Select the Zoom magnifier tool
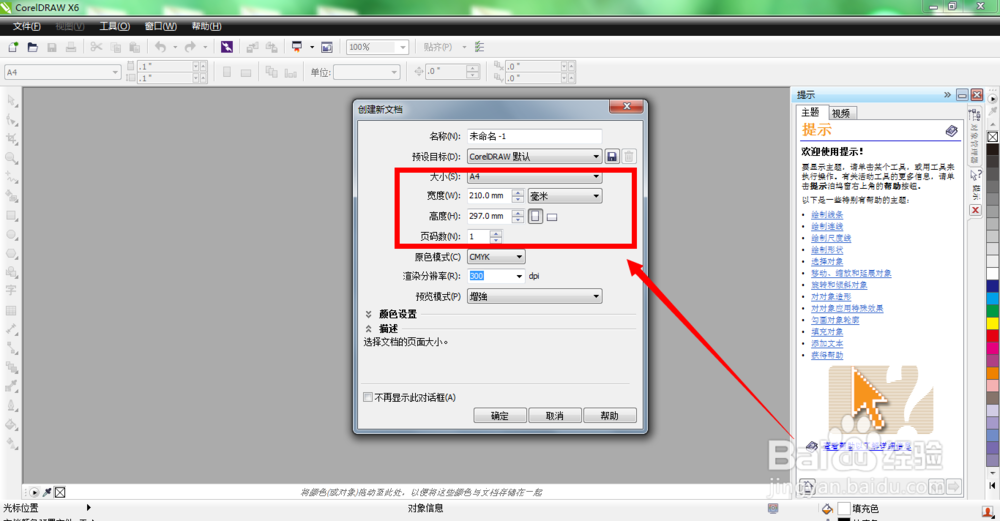The image size is (1000, 521). pos(11,158)
